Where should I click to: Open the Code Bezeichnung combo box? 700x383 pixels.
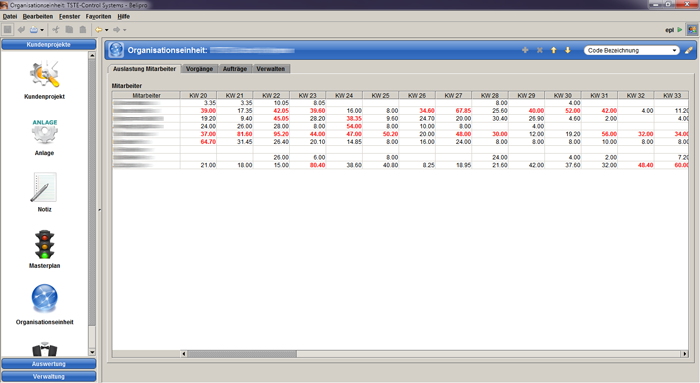[632, 50]
